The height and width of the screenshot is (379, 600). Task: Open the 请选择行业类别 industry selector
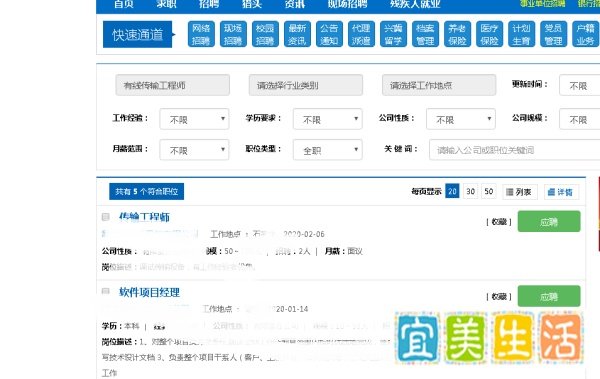pyautogui.click(x=306, y=85)
